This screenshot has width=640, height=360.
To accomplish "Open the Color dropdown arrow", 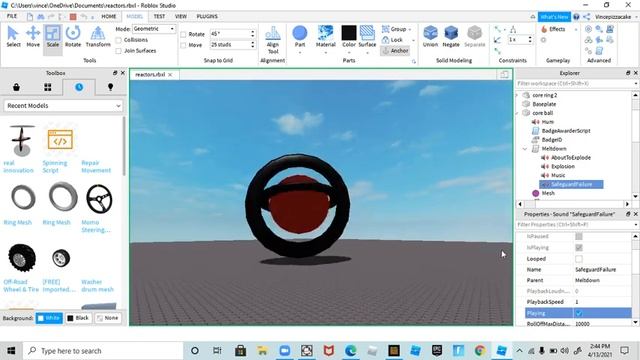I will pos(349,53).
